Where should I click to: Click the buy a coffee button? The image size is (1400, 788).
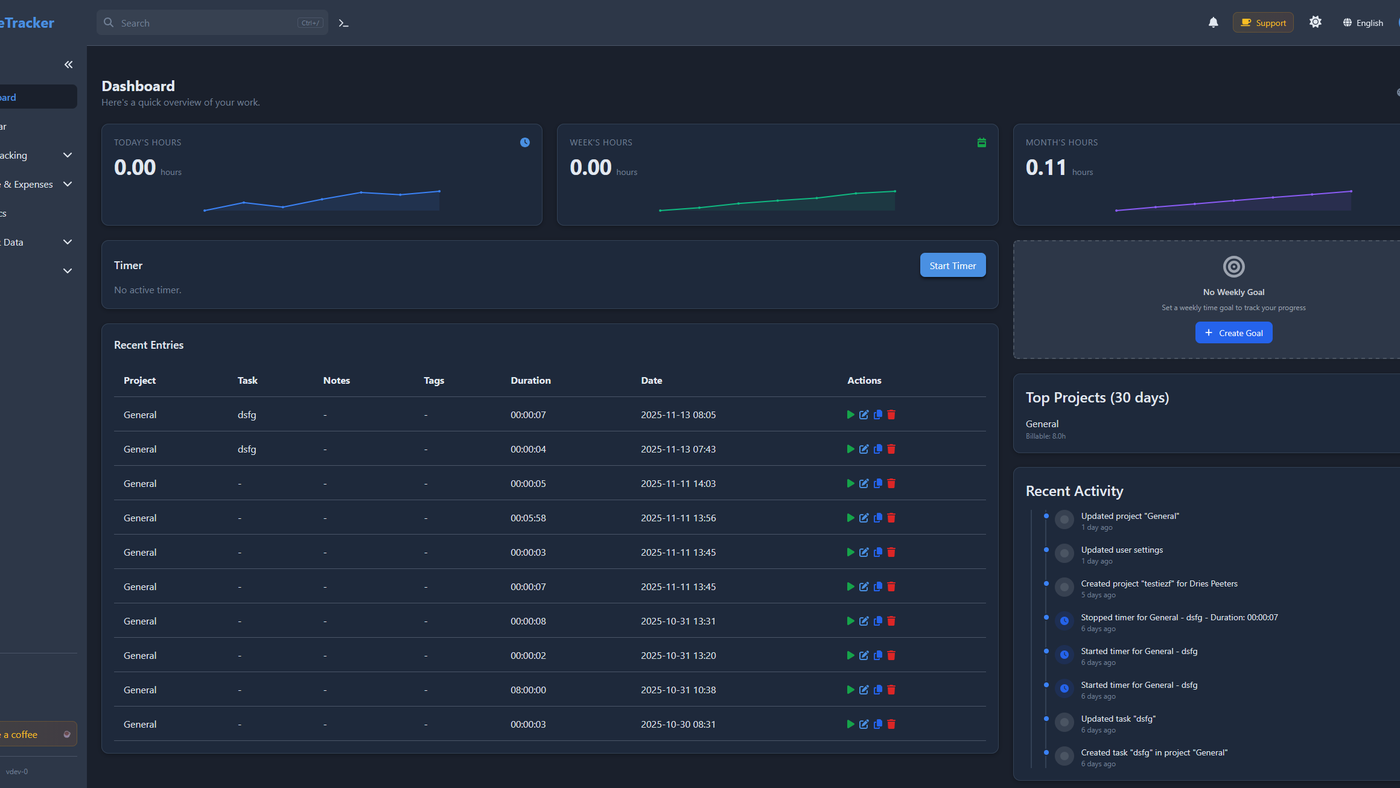pyautogui.click(x=37, y=734)
